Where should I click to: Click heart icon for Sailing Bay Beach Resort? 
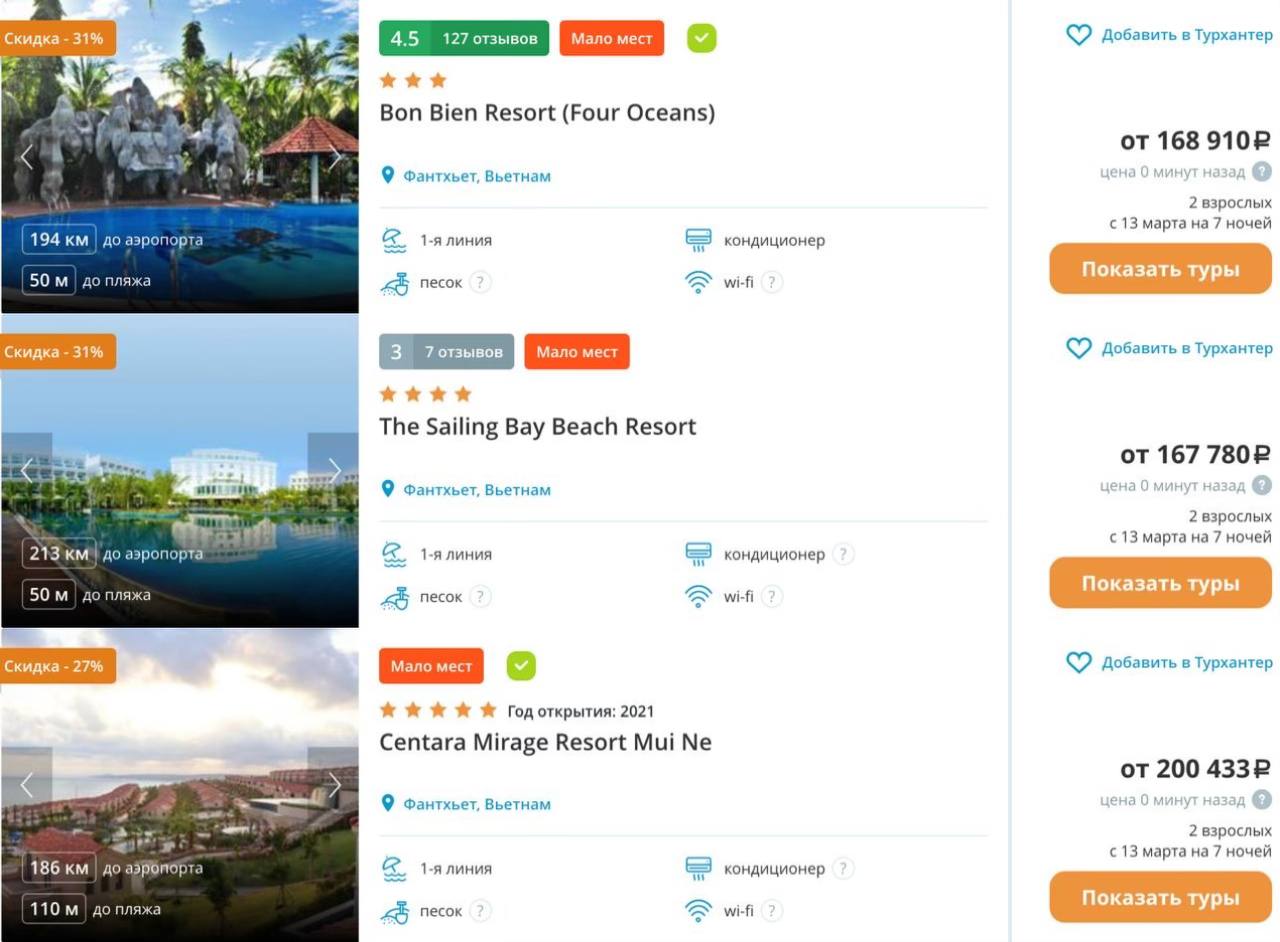click(1078, 348)
